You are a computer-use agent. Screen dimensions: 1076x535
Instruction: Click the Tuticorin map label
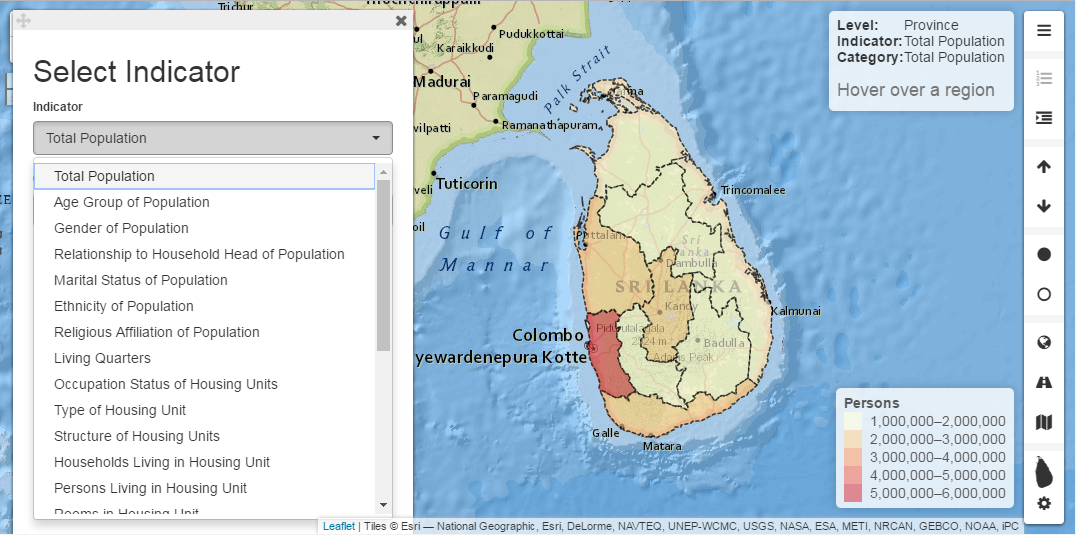coord(467,184)
